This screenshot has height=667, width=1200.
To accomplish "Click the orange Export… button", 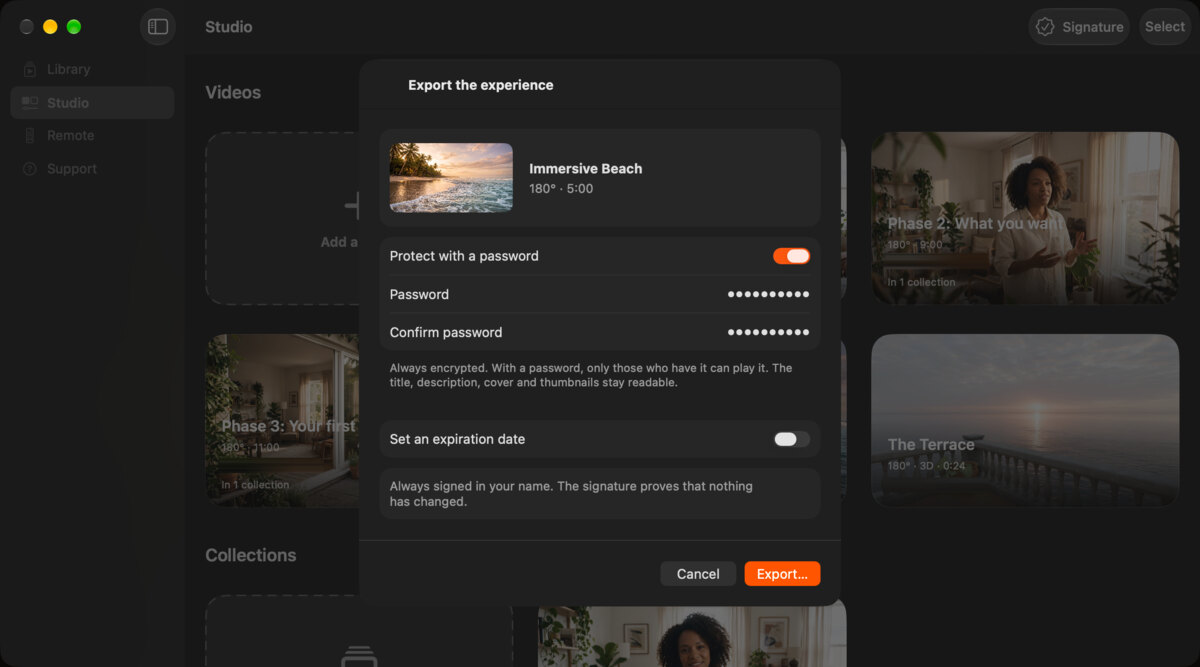I will 782,574.
